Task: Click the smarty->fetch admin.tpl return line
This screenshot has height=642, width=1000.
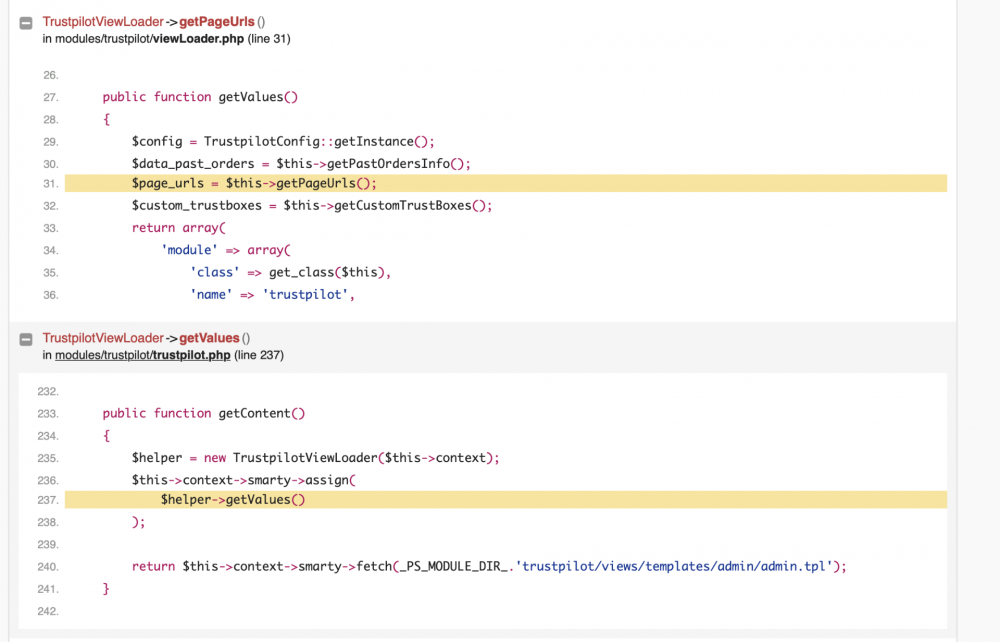Action: pyautogui.click(x=489, y=566)
